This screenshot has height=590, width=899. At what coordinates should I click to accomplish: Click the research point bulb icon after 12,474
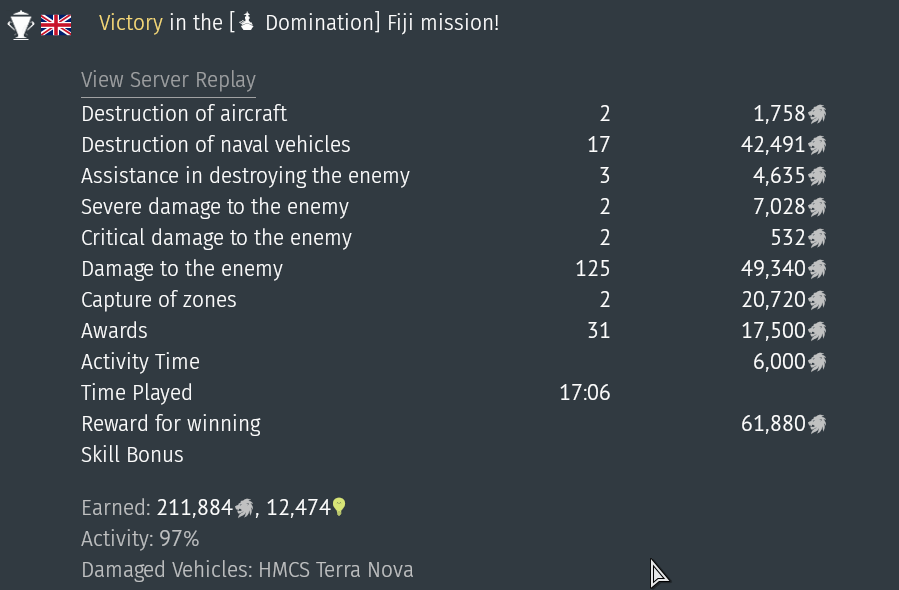point(339,507)
